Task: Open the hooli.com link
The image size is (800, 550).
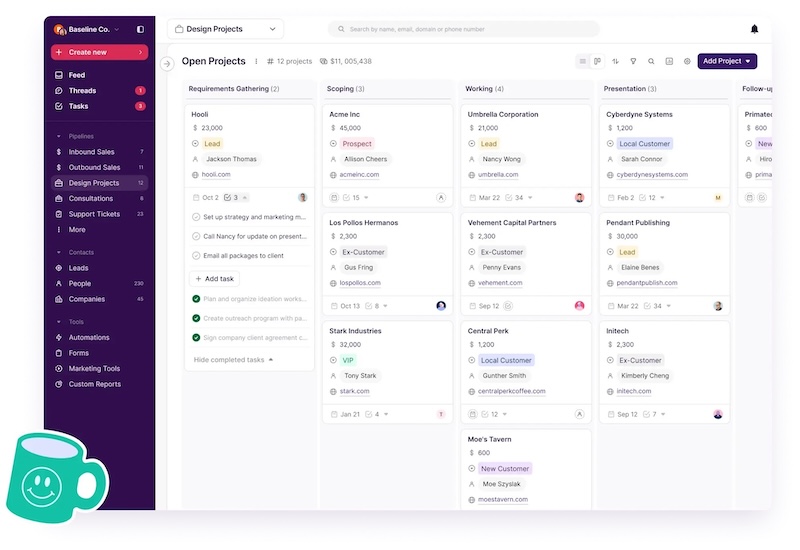Action: click(x=217, y=175)
